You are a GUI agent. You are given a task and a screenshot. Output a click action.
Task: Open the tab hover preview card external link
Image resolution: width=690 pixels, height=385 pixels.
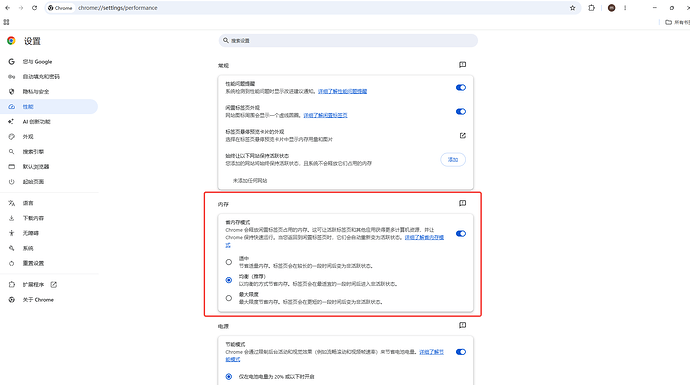pos(462,136)
